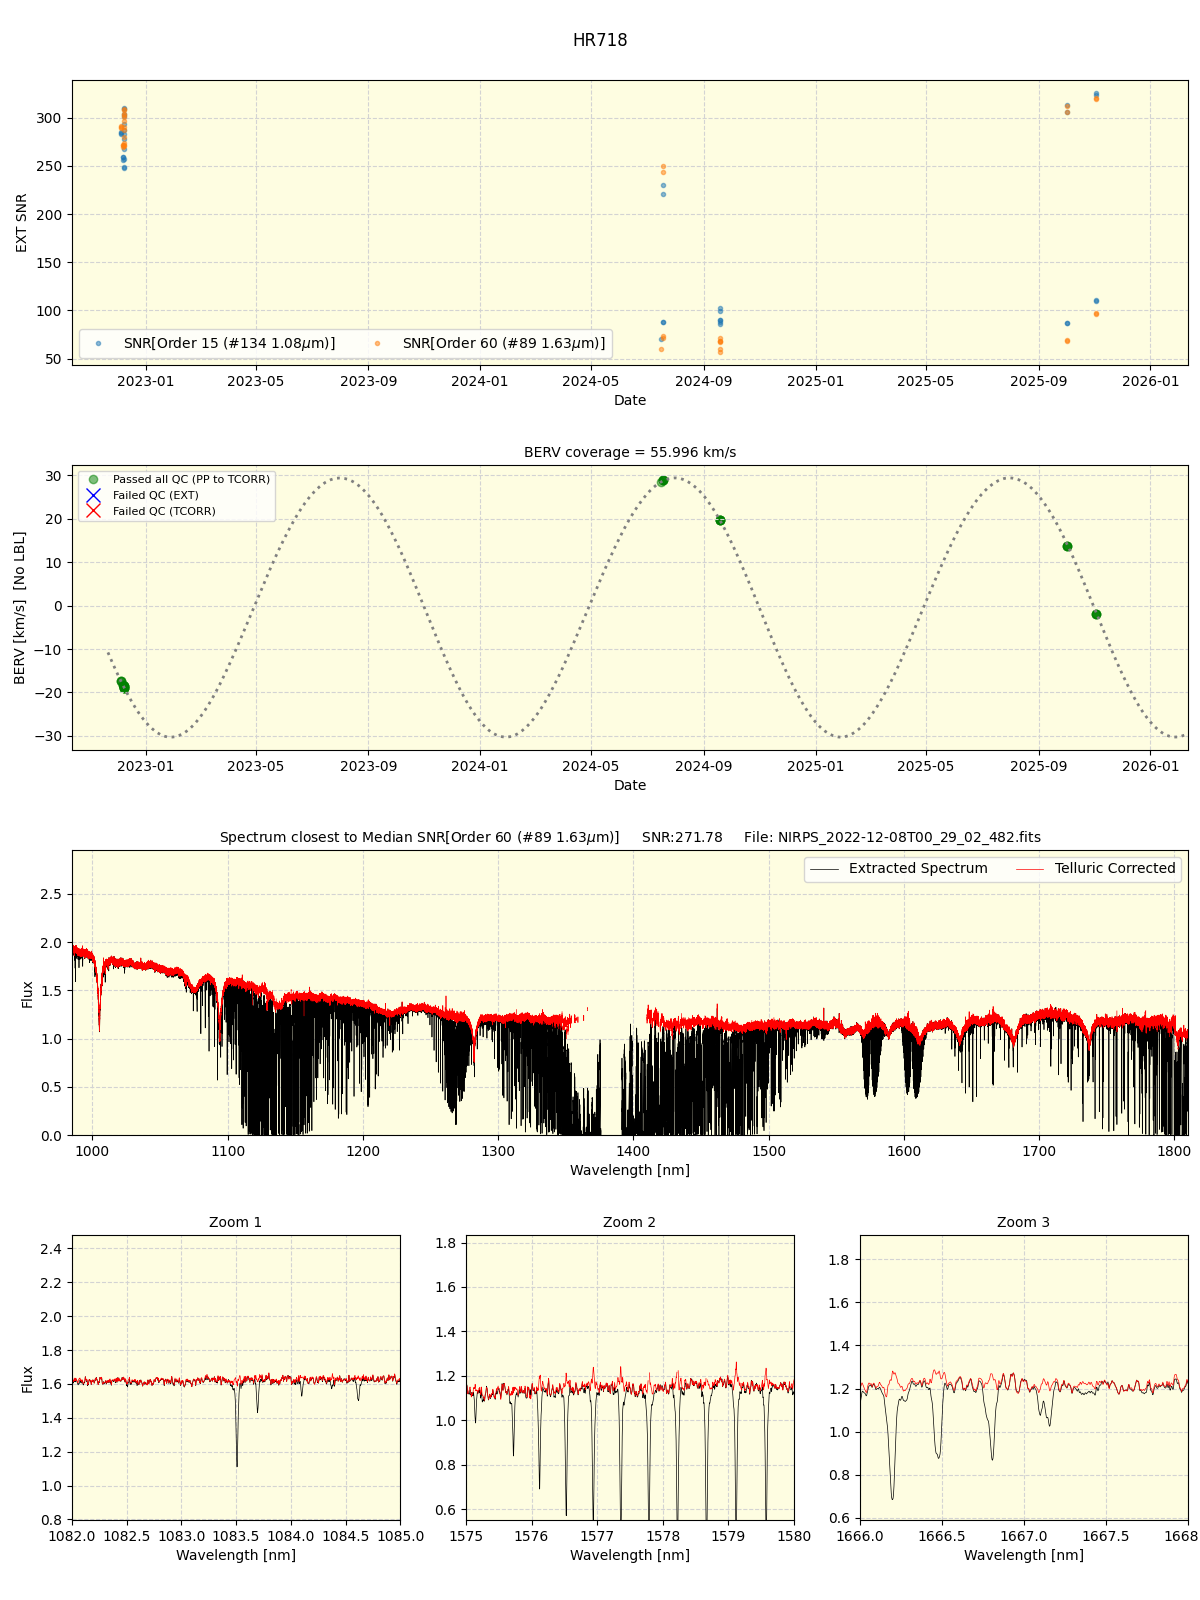Image resolution: width=1200 pixels, height=1600 pixels.
Task: Click the 'Zoom 1' subplot title
Action: (x=236, y=1223)
